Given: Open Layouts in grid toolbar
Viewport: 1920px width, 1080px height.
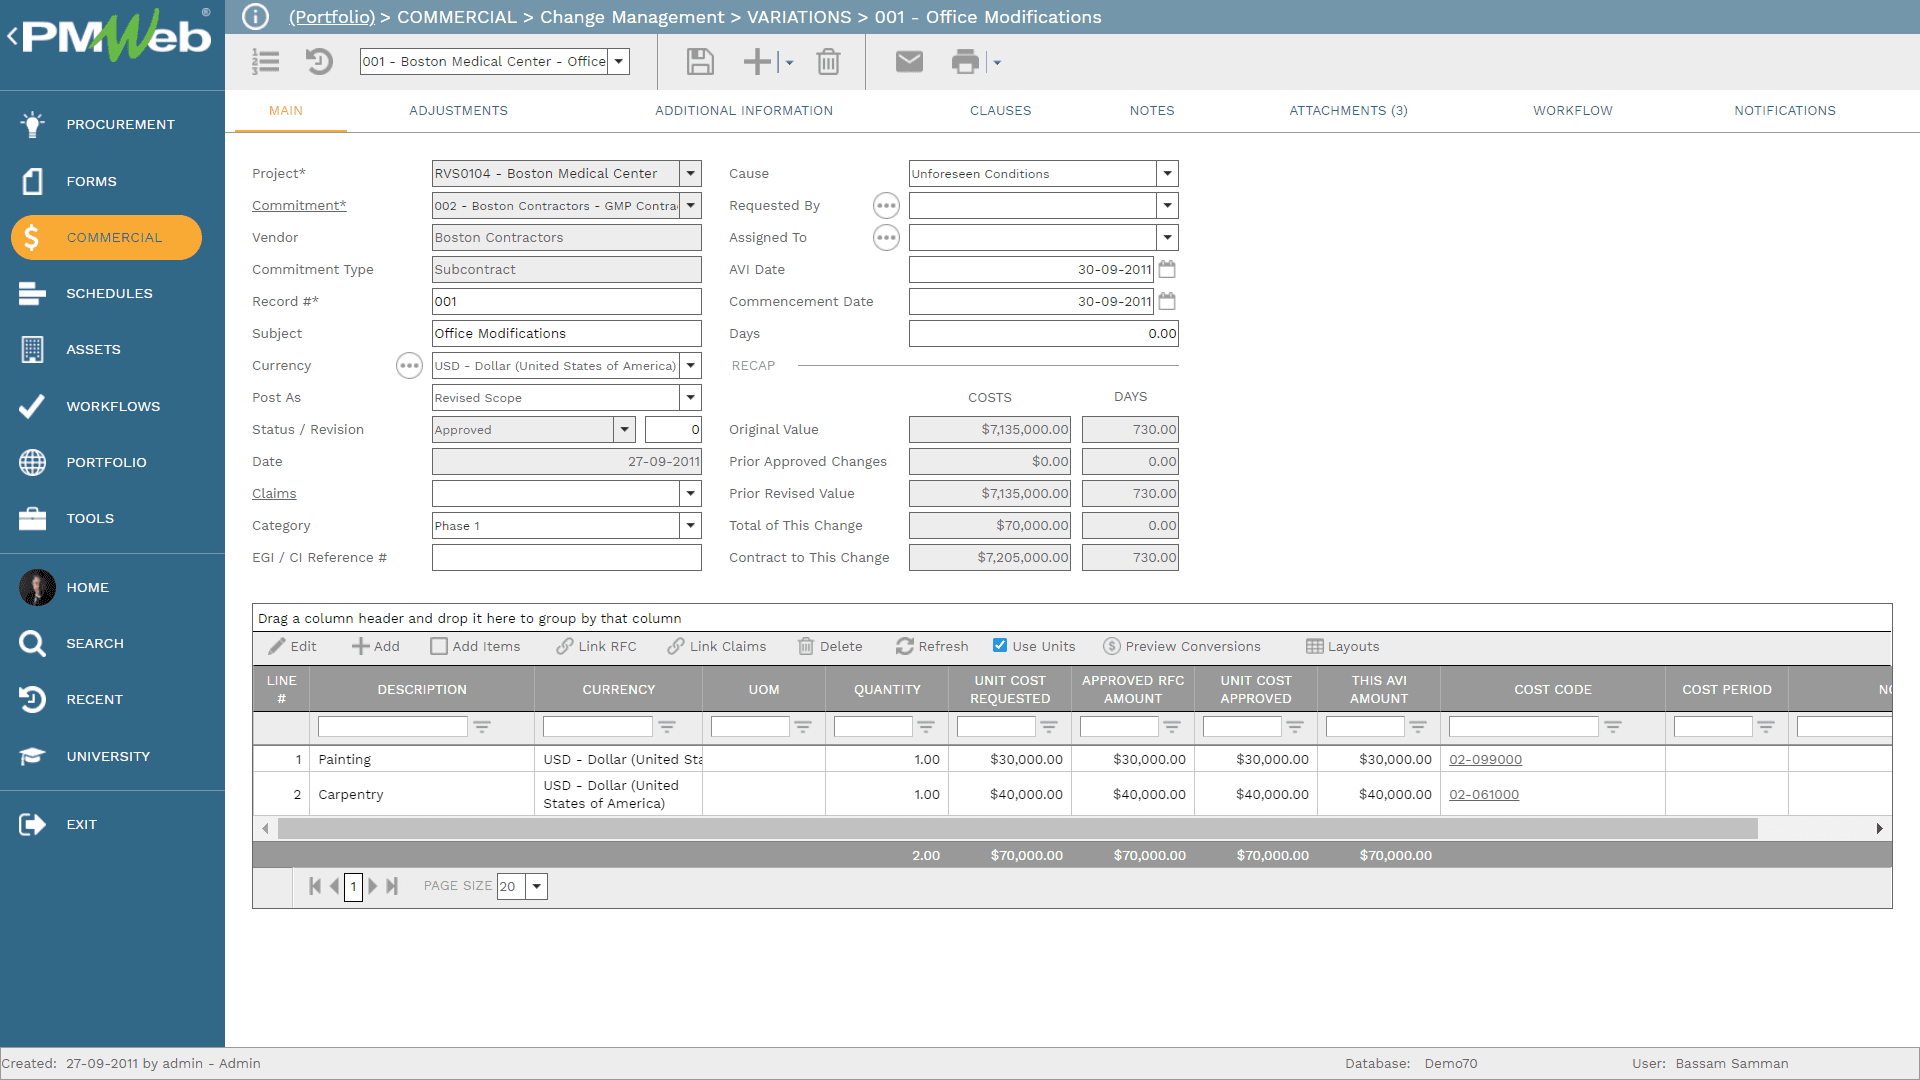Looking at the screenshot, I should [1343, 646].
